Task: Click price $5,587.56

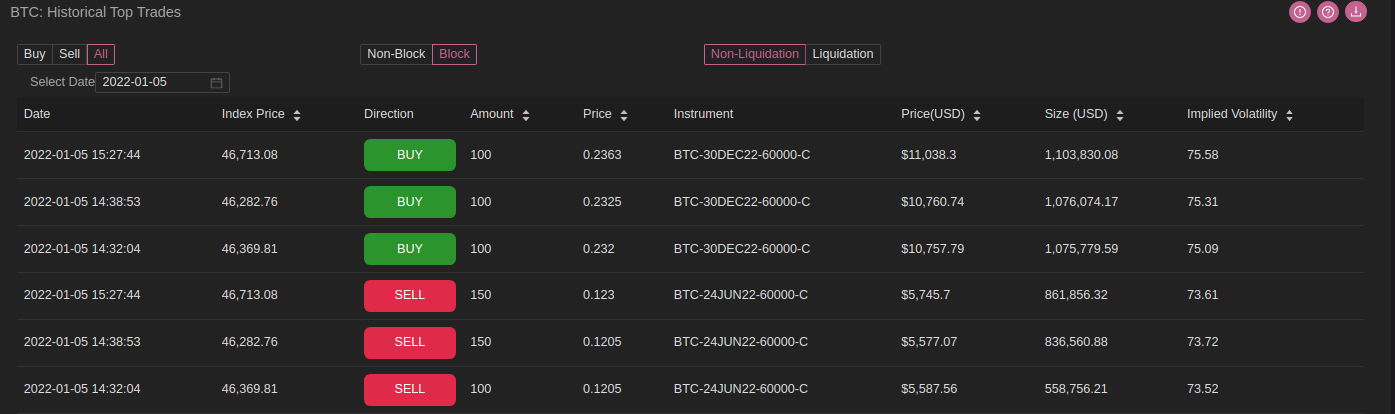Action: pos(929,389)
